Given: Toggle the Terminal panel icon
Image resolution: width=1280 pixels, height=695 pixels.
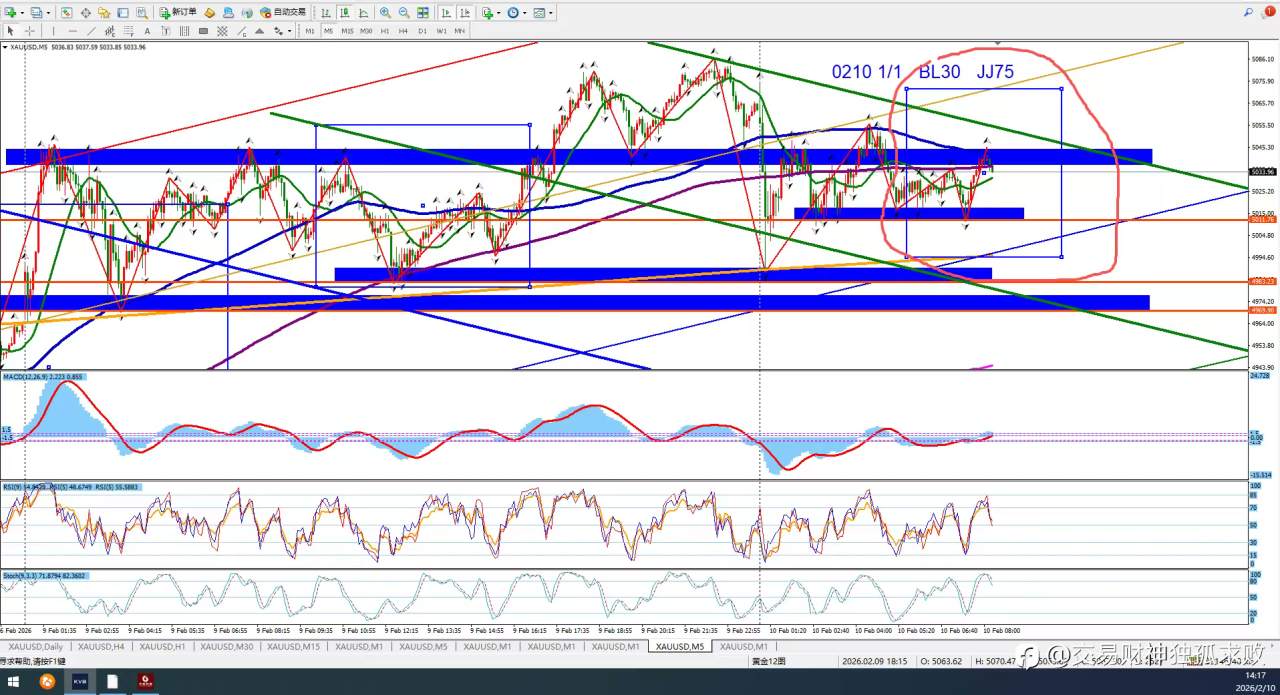Looking at the screenshot, I should pyautogui.click(x=123, y=13).
